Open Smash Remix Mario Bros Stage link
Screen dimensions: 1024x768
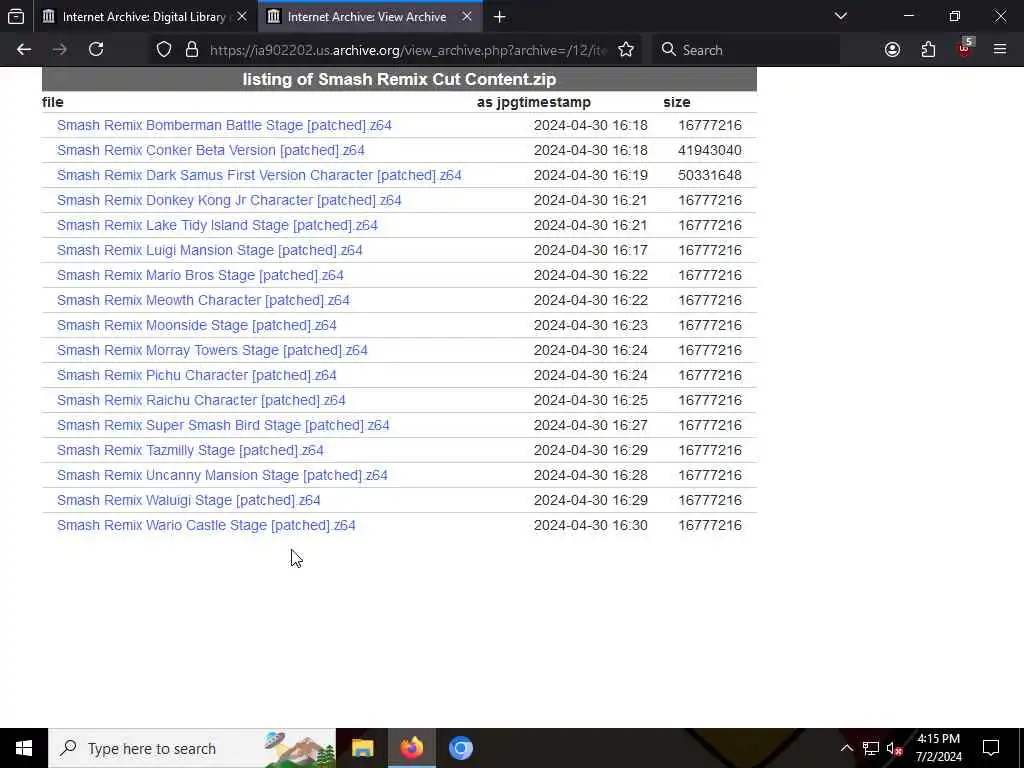coord(200,276)
